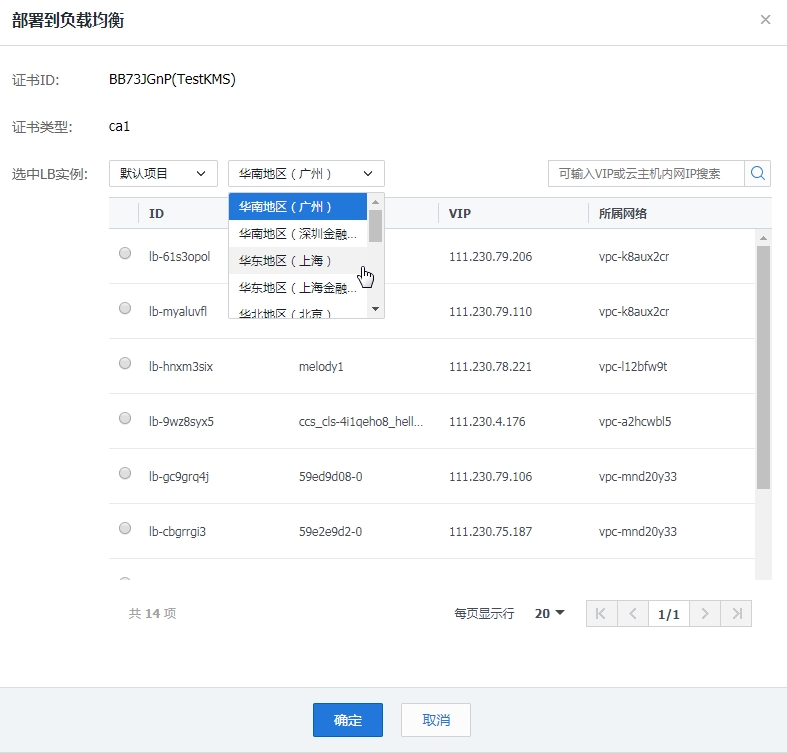Open rows per page dropdown showing 20
The width and height of the screenshot is (787, 753).
click(x=549, y=613)
